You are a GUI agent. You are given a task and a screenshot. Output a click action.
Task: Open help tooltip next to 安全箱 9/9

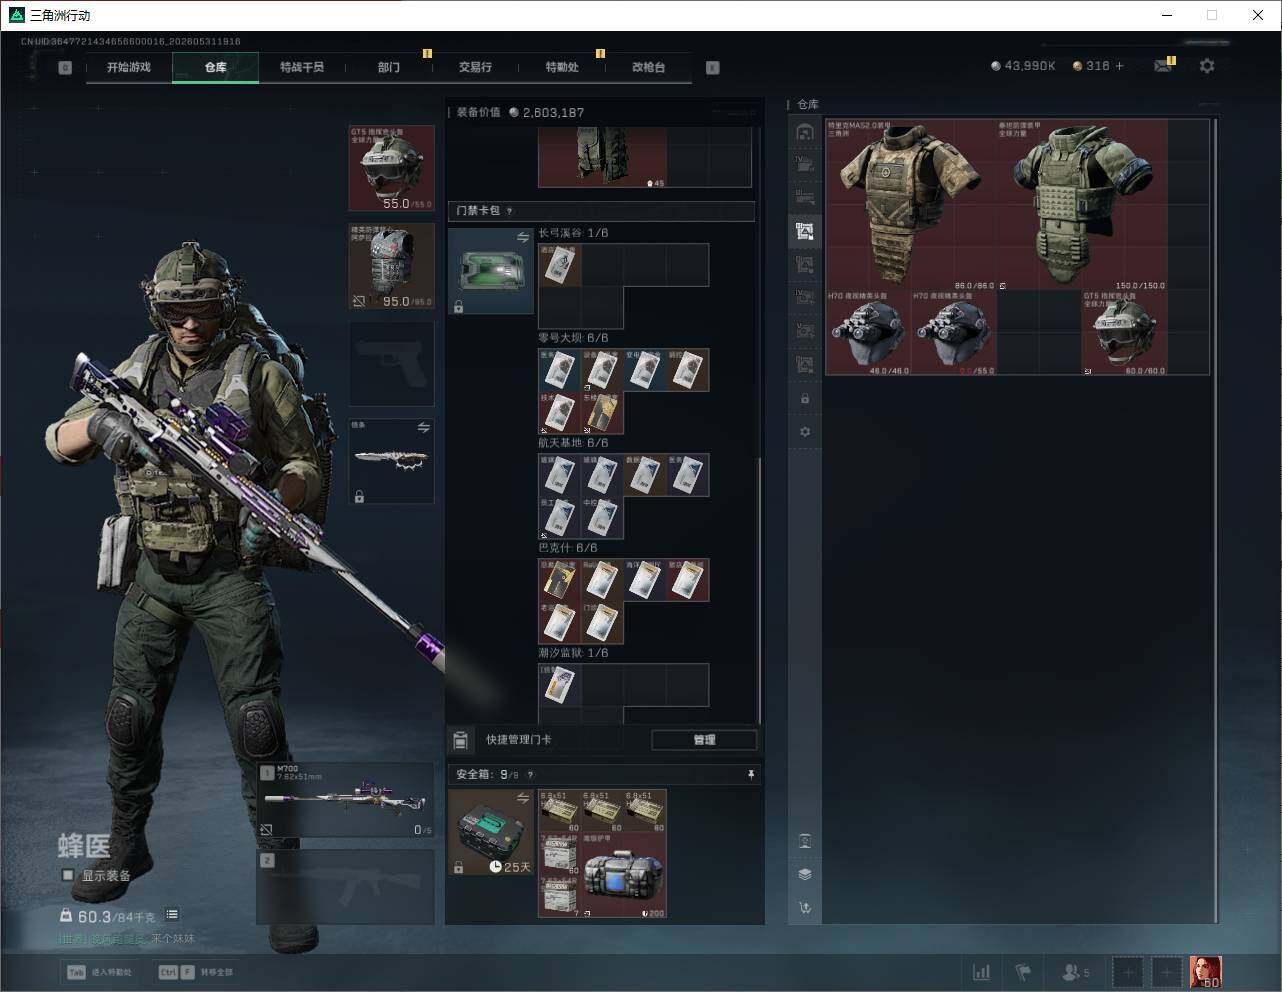530,774
